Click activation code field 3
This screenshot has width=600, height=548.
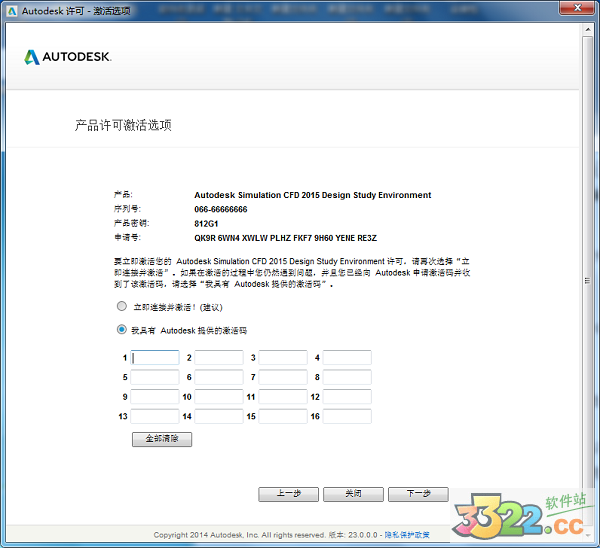[283, 357]
